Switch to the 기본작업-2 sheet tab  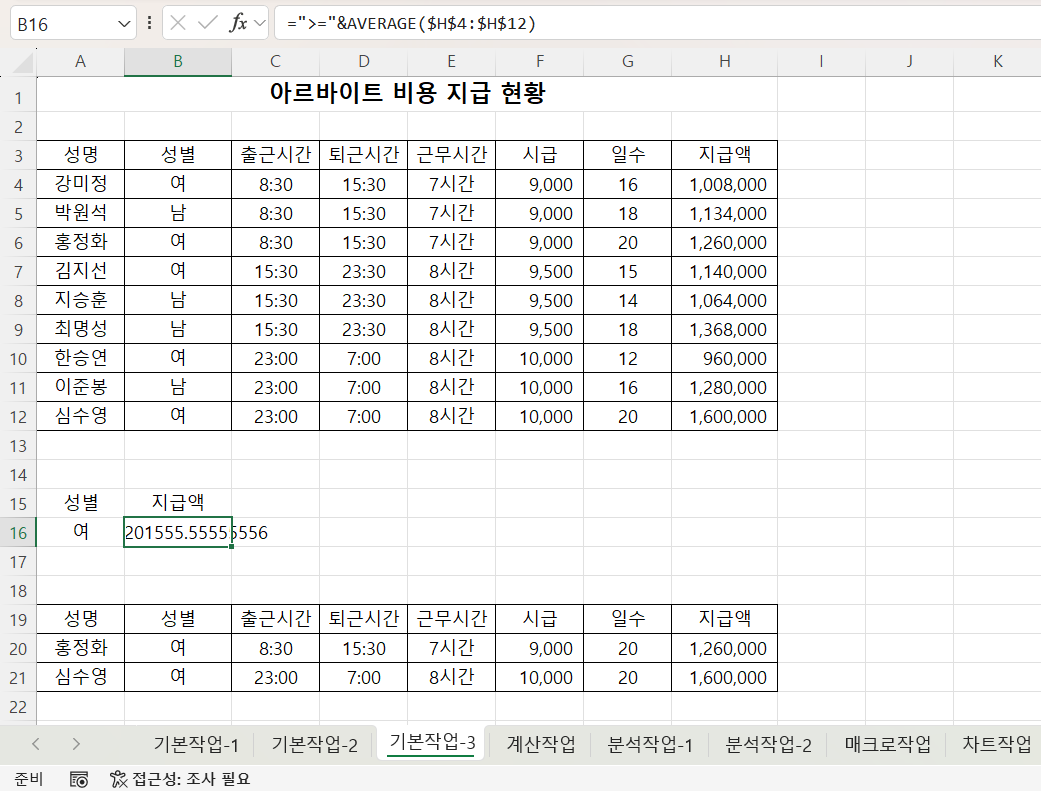[315, 745]
